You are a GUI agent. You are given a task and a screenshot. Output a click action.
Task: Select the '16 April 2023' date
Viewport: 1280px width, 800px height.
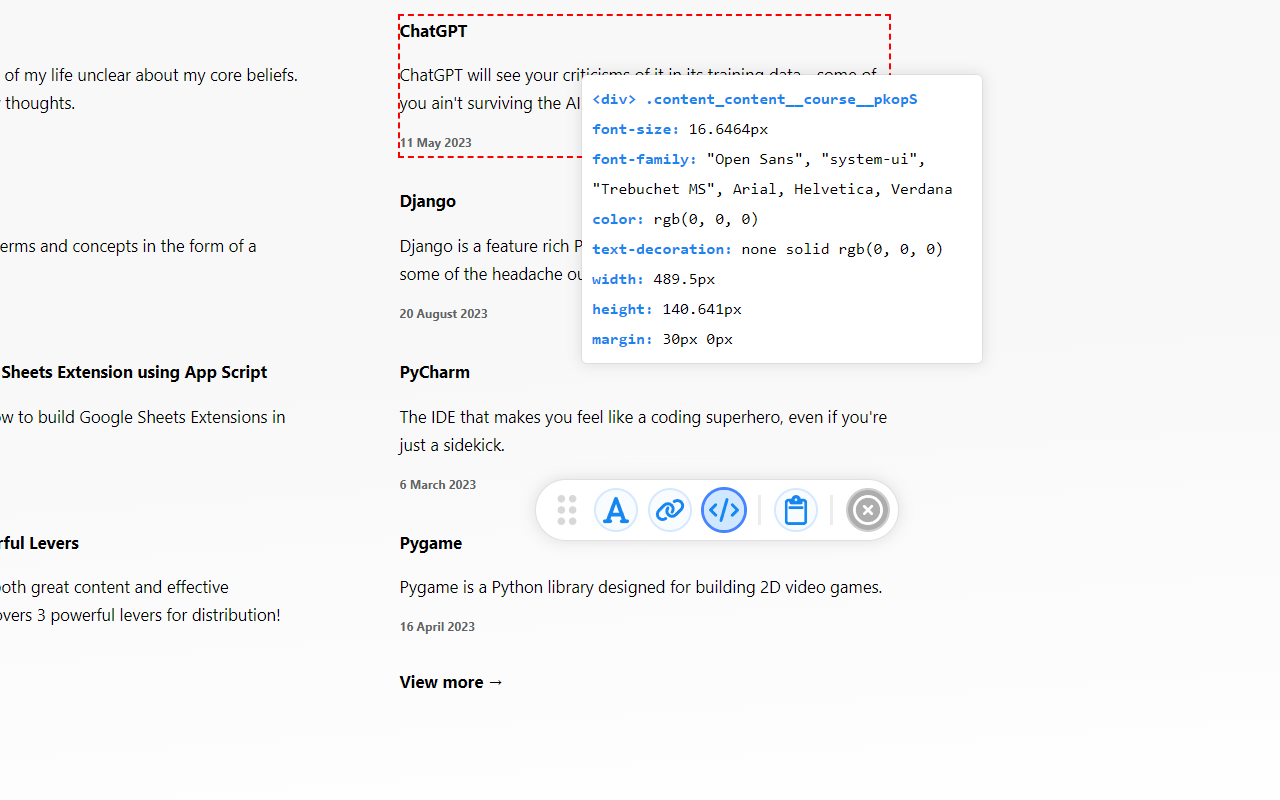click(437, 627)
